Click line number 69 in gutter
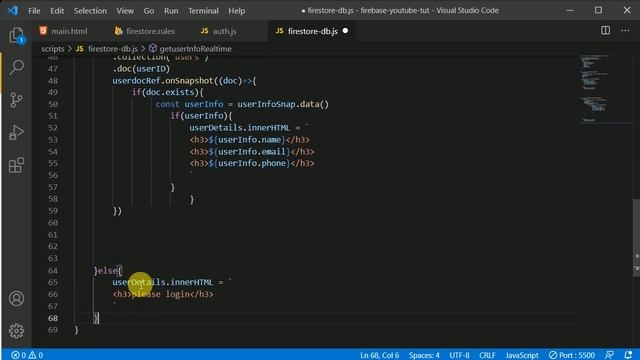 point(53,330)
